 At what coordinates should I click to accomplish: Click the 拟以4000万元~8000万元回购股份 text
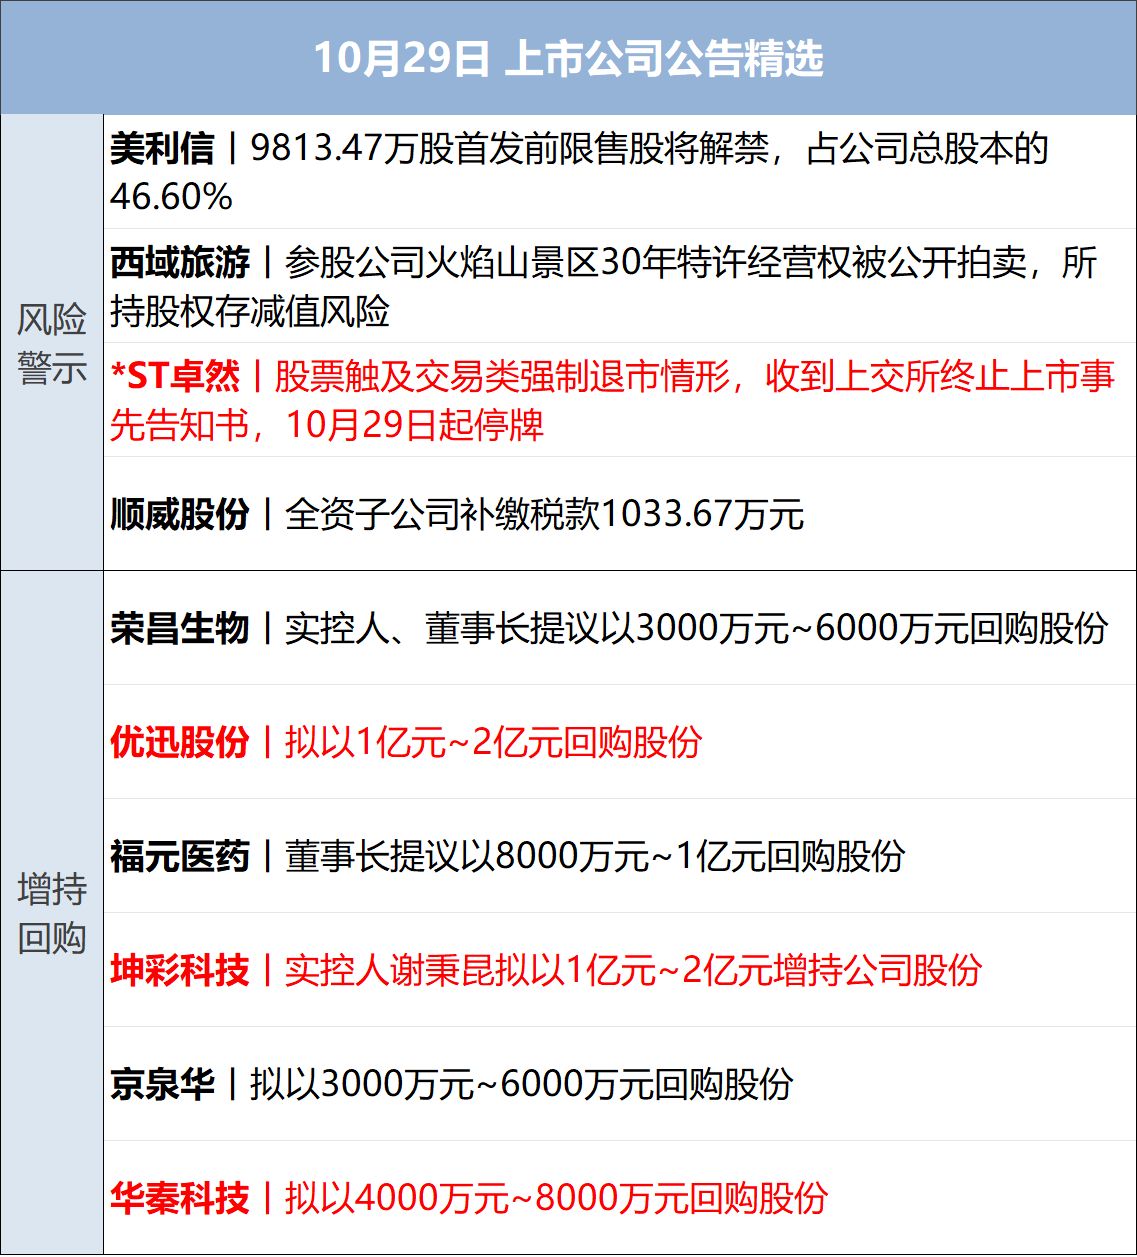pos(557,1199)
